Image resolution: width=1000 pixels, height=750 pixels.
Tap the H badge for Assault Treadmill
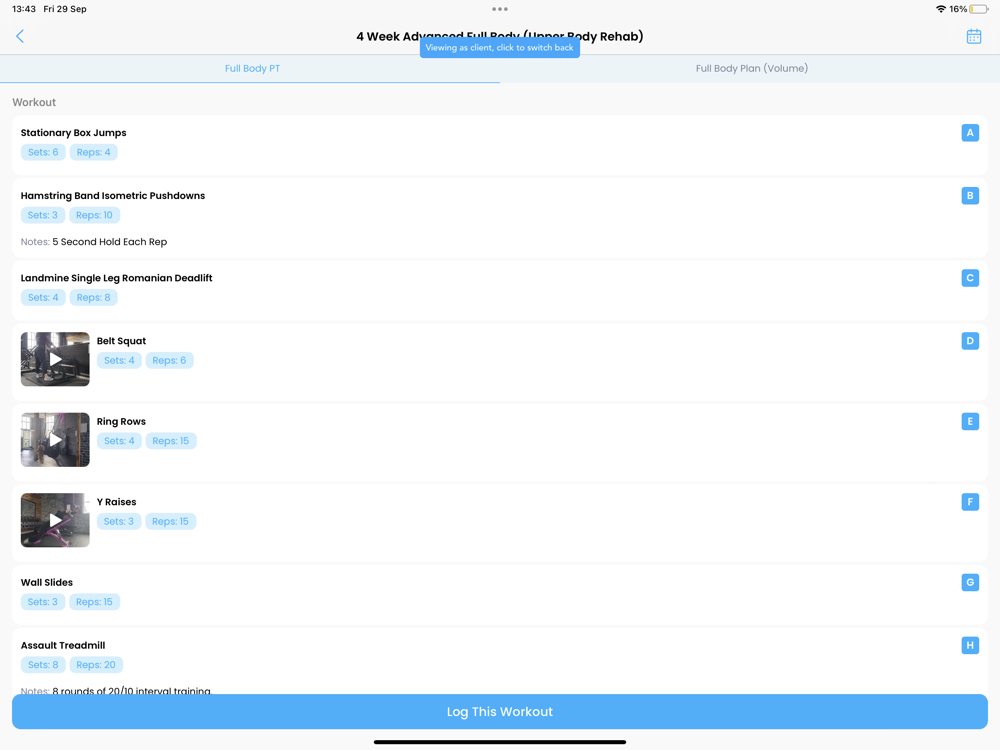click(x=969, y=645)
